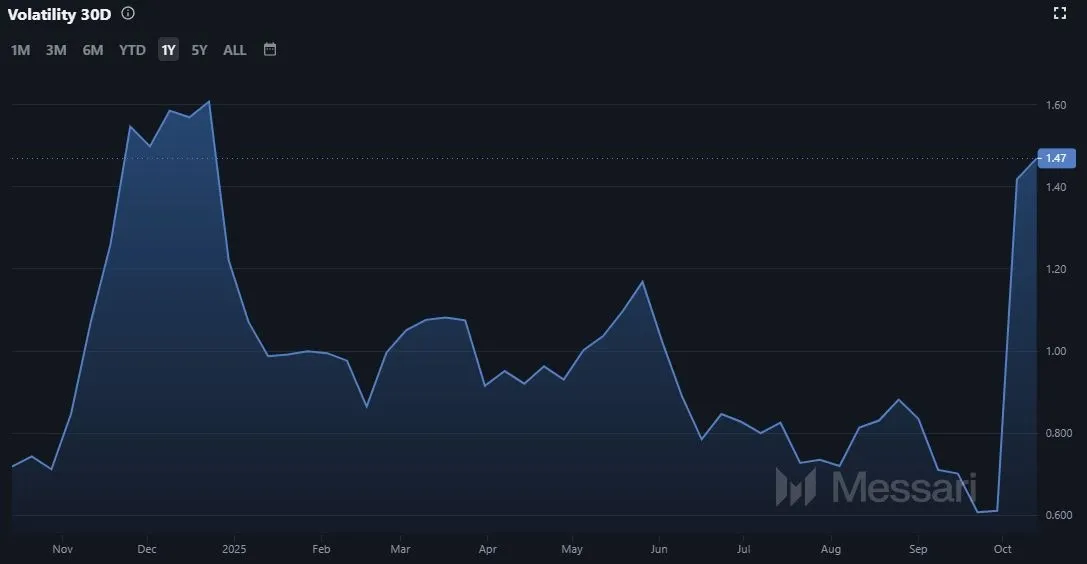
Task: Click the Volatility 30D chart title
Action: coord(59,15)
